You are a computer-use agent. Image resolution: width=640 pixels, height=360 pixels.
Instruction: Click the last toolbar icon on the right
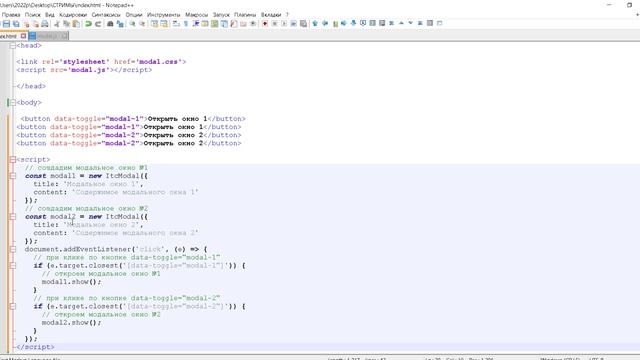click(440, 23)
